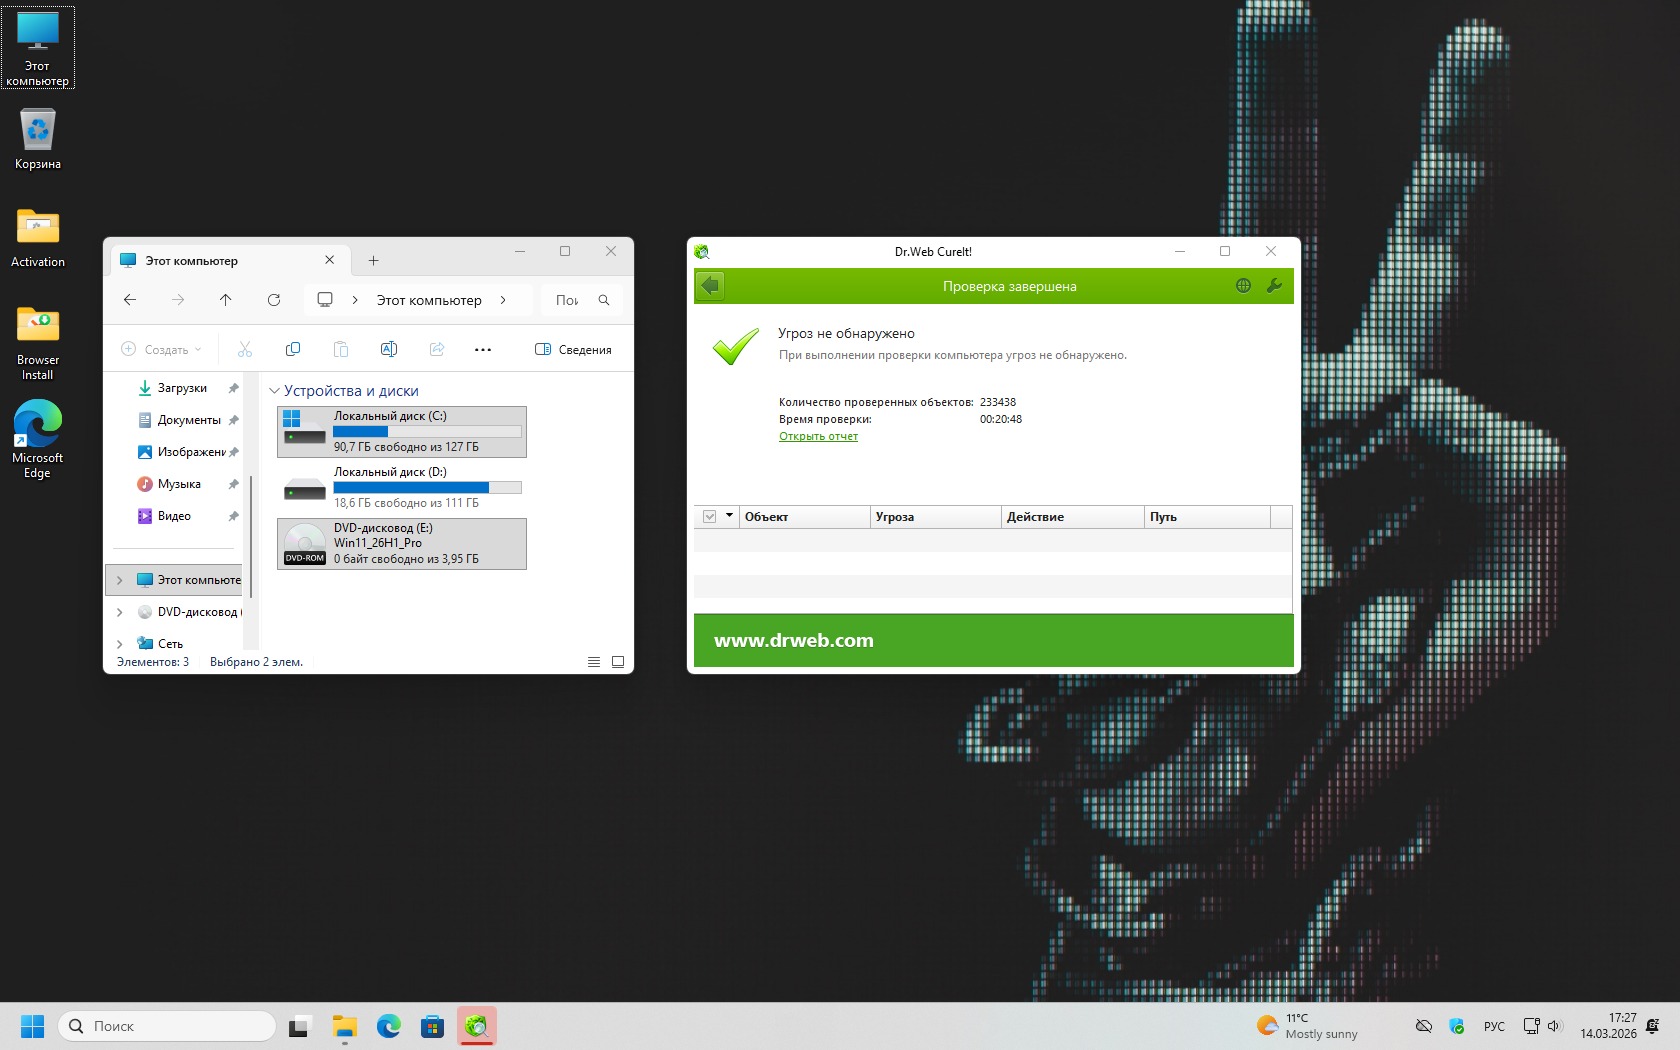Screen dimensions: 1680x1050
Task: Click the Сведения details button
Action: (x=574, y=349)
